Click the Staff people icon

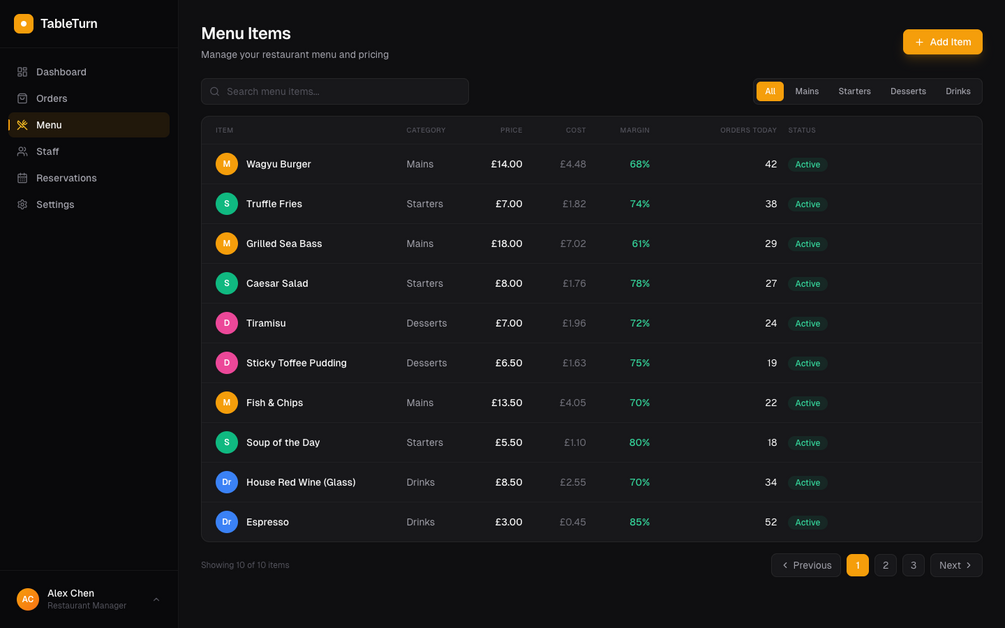coord(22,151)
